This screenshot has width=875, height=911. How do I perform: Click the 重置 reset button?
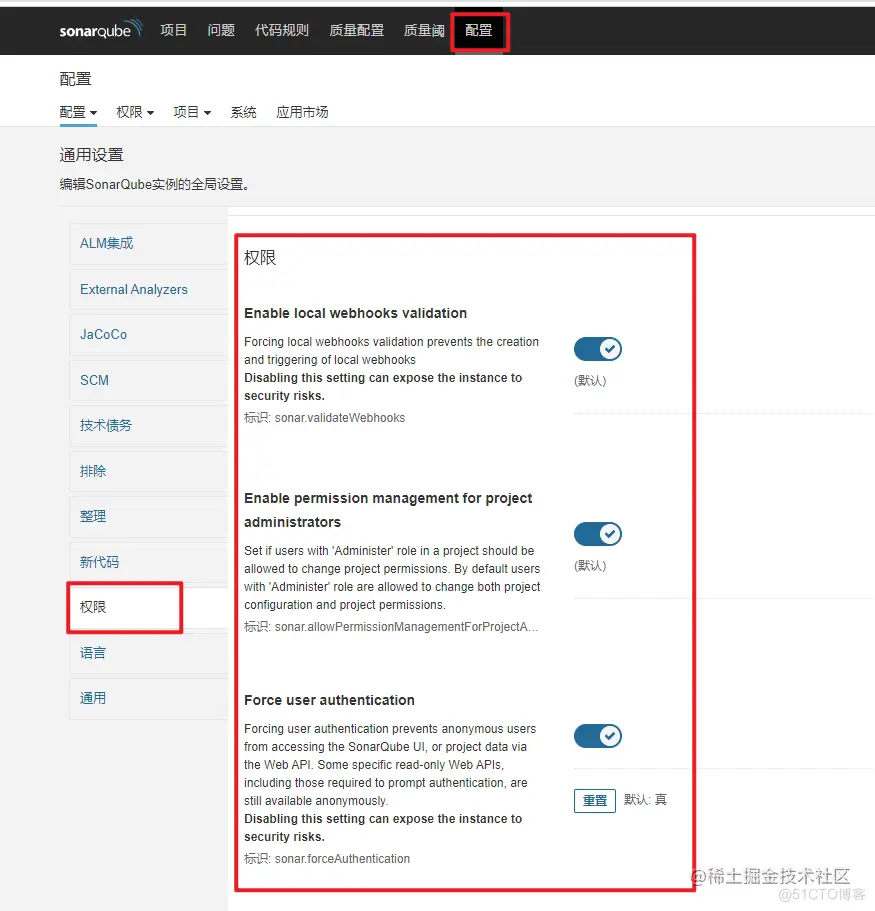tap(594, 801)
